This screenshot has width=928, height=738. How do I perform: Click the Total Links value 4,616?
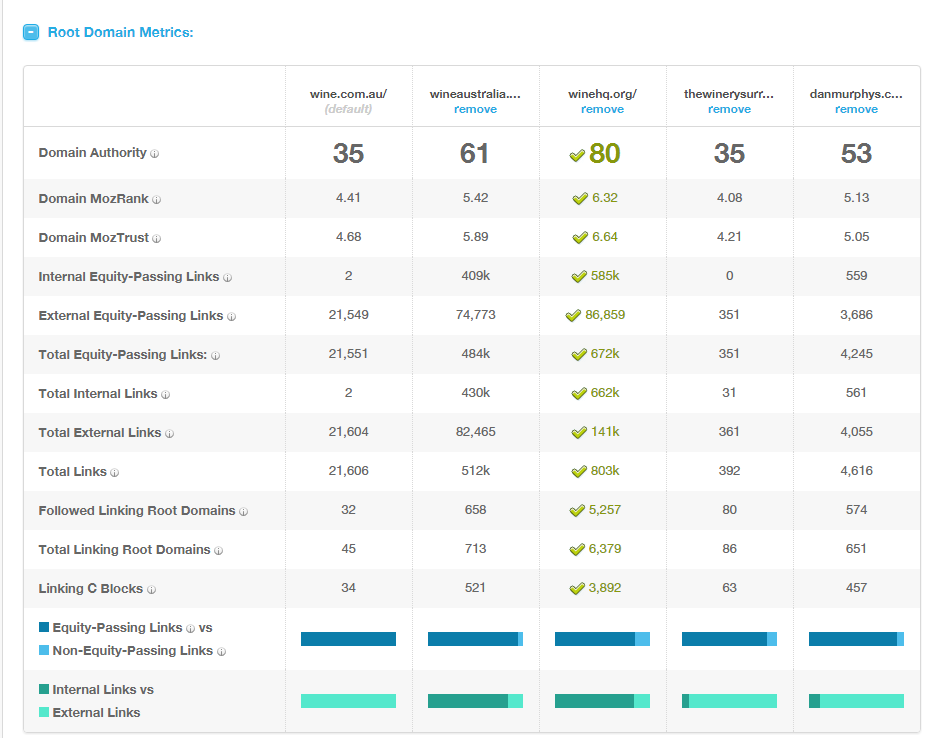pos(856,471)
